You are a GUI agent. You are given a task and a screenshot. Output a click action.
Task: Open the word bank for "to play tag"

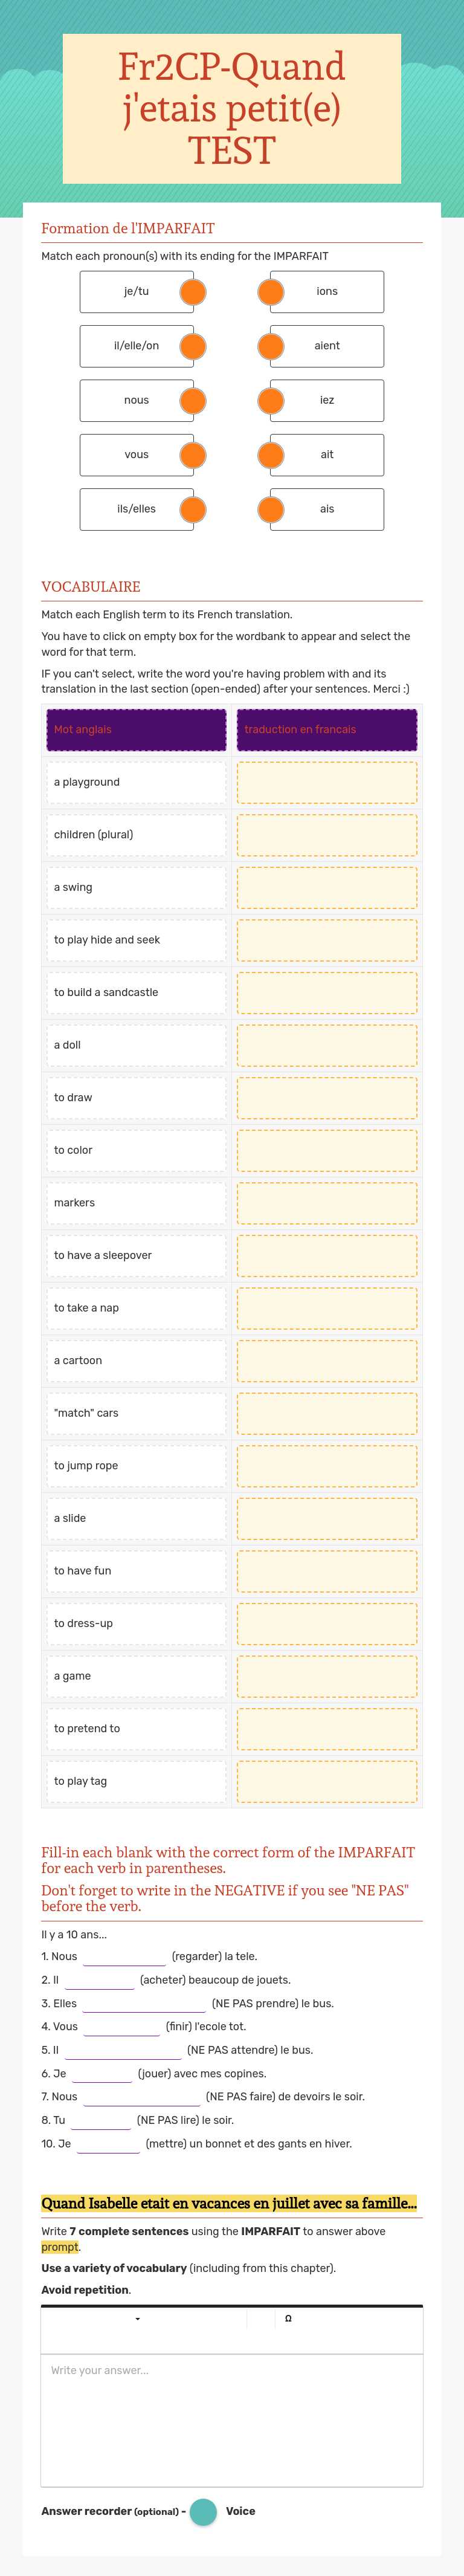click(326, 1781)
